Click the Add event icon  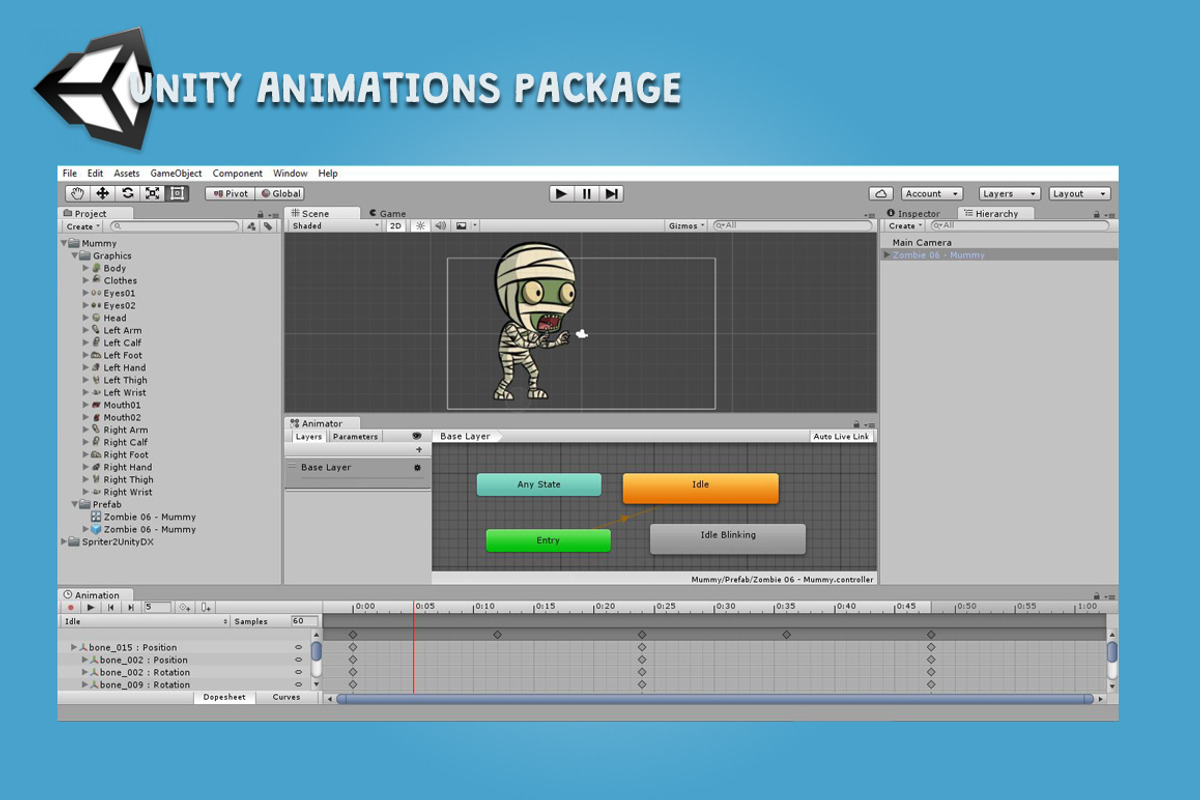coord(205,607)
